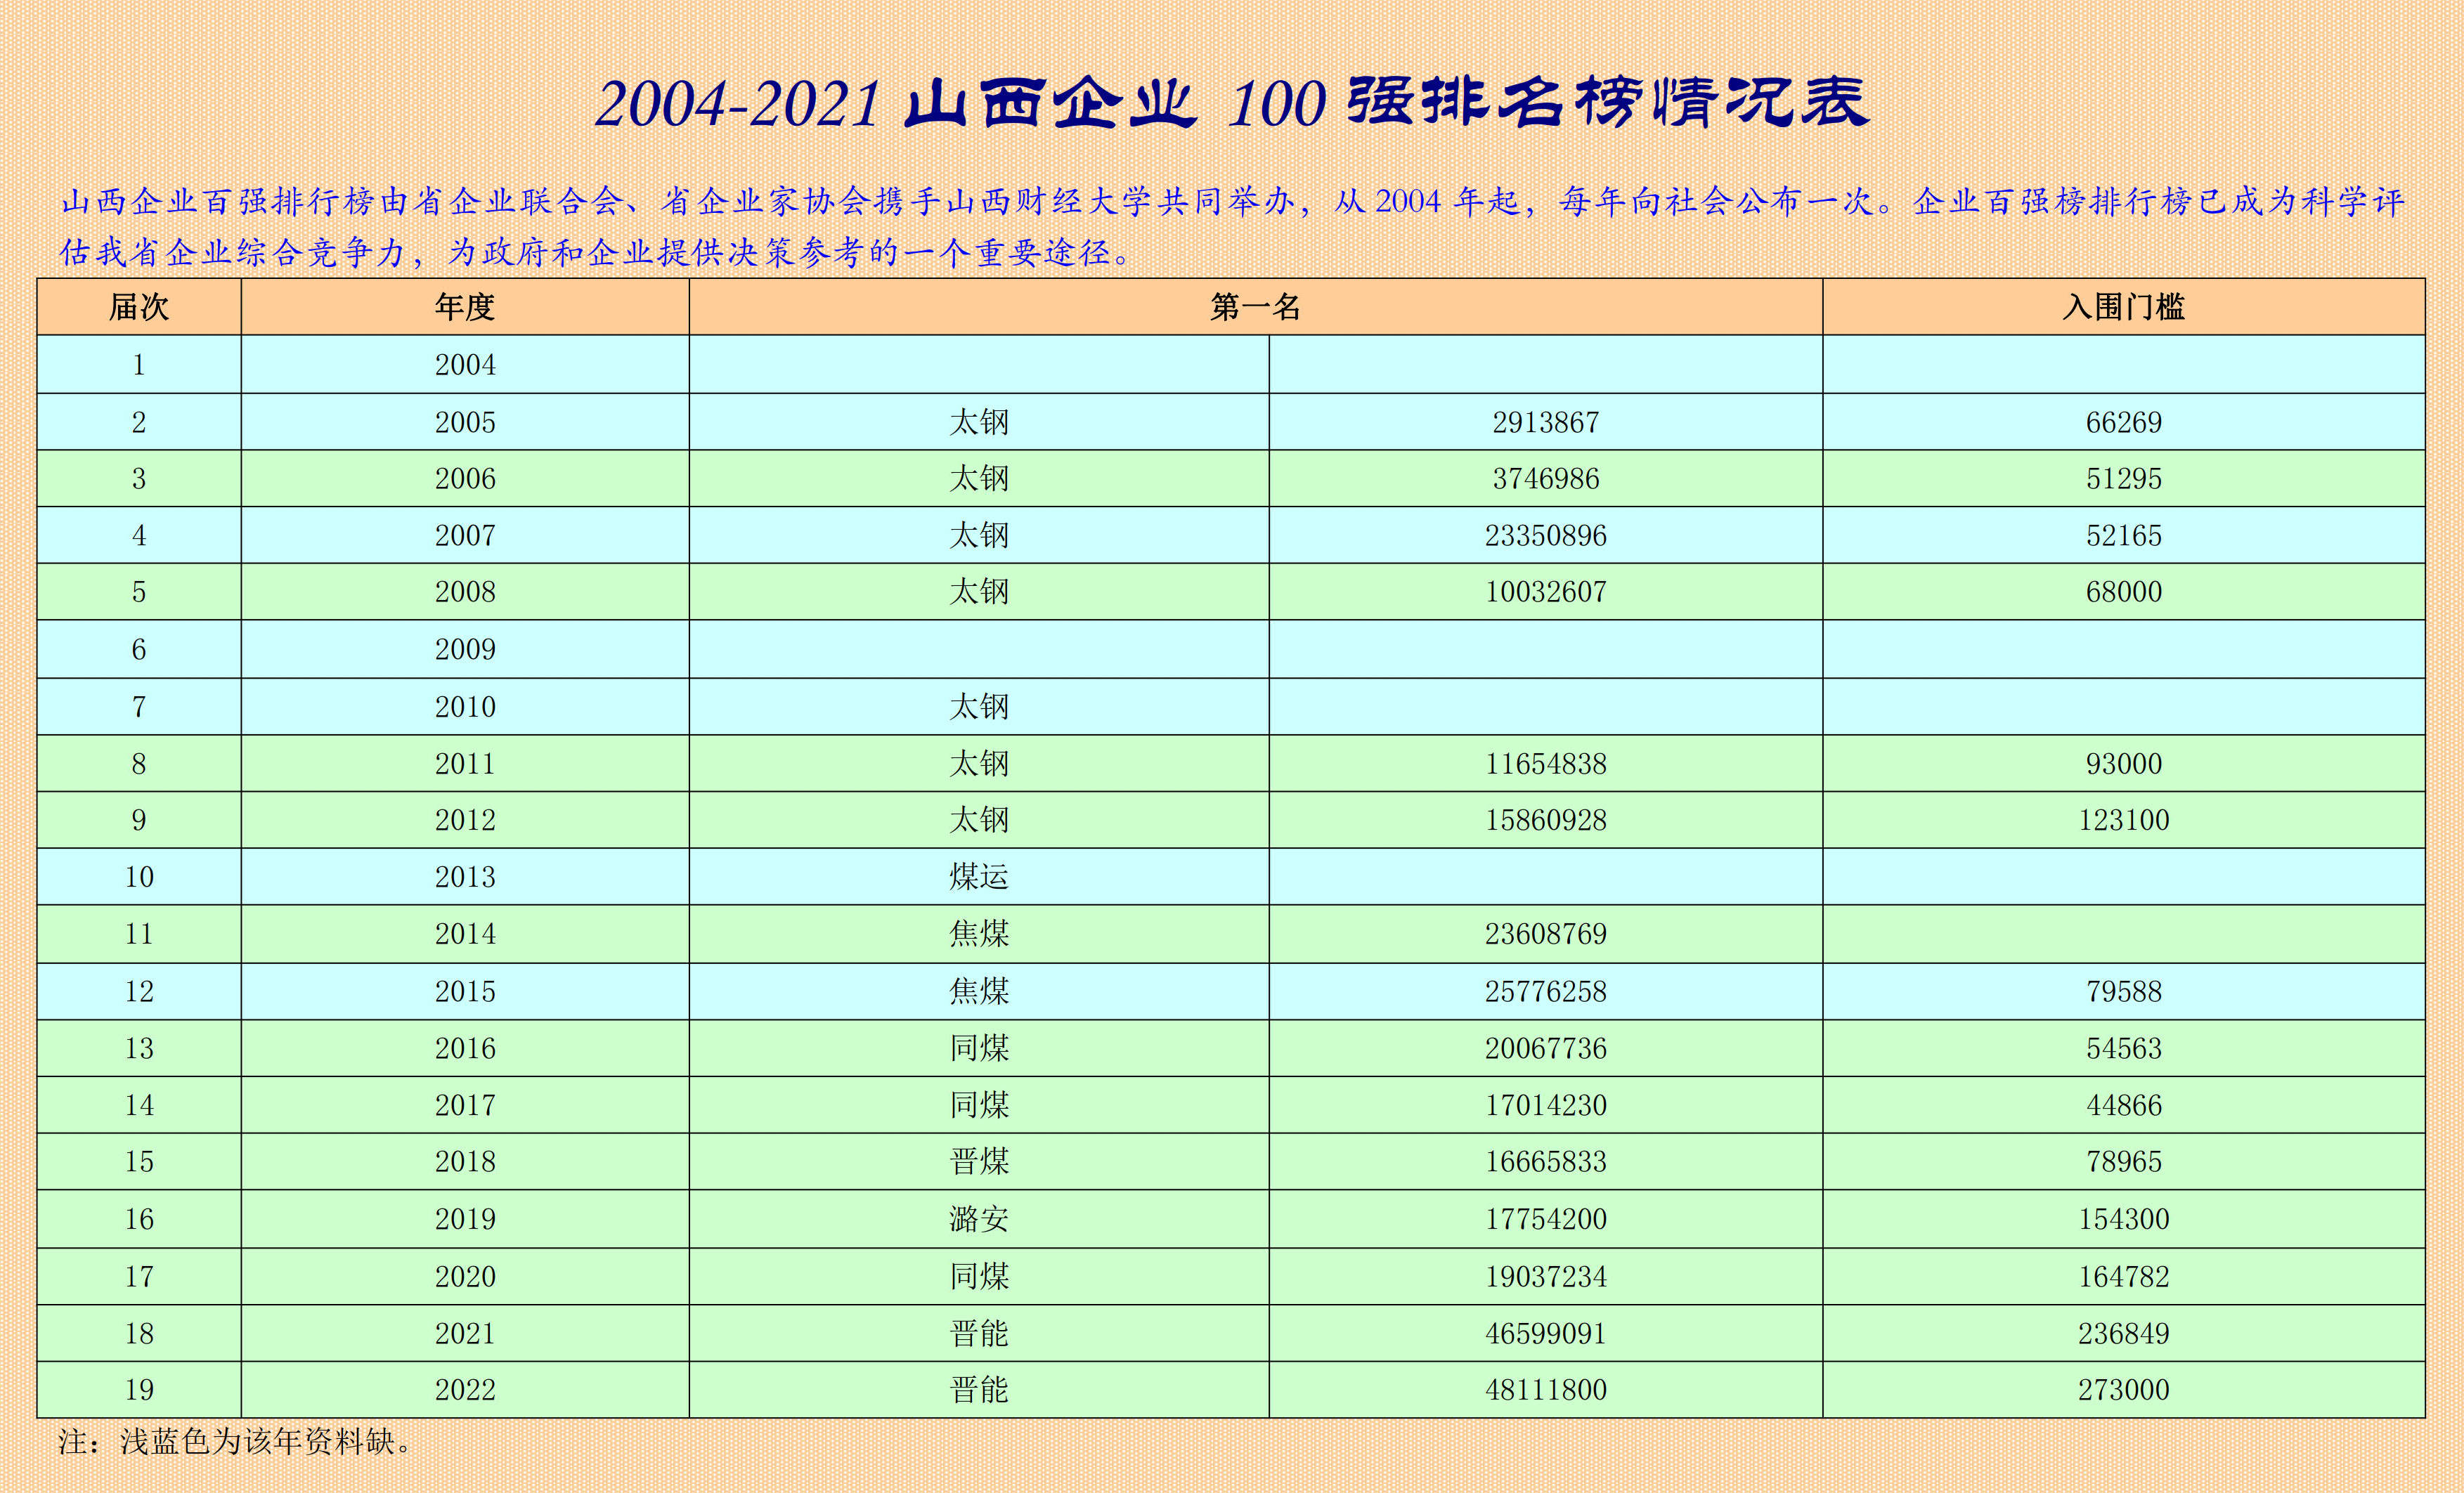Click the 2913867 revenue cell
Image resolution: width=2464 pixels, height=1493 pixels.
(1545, 422)
